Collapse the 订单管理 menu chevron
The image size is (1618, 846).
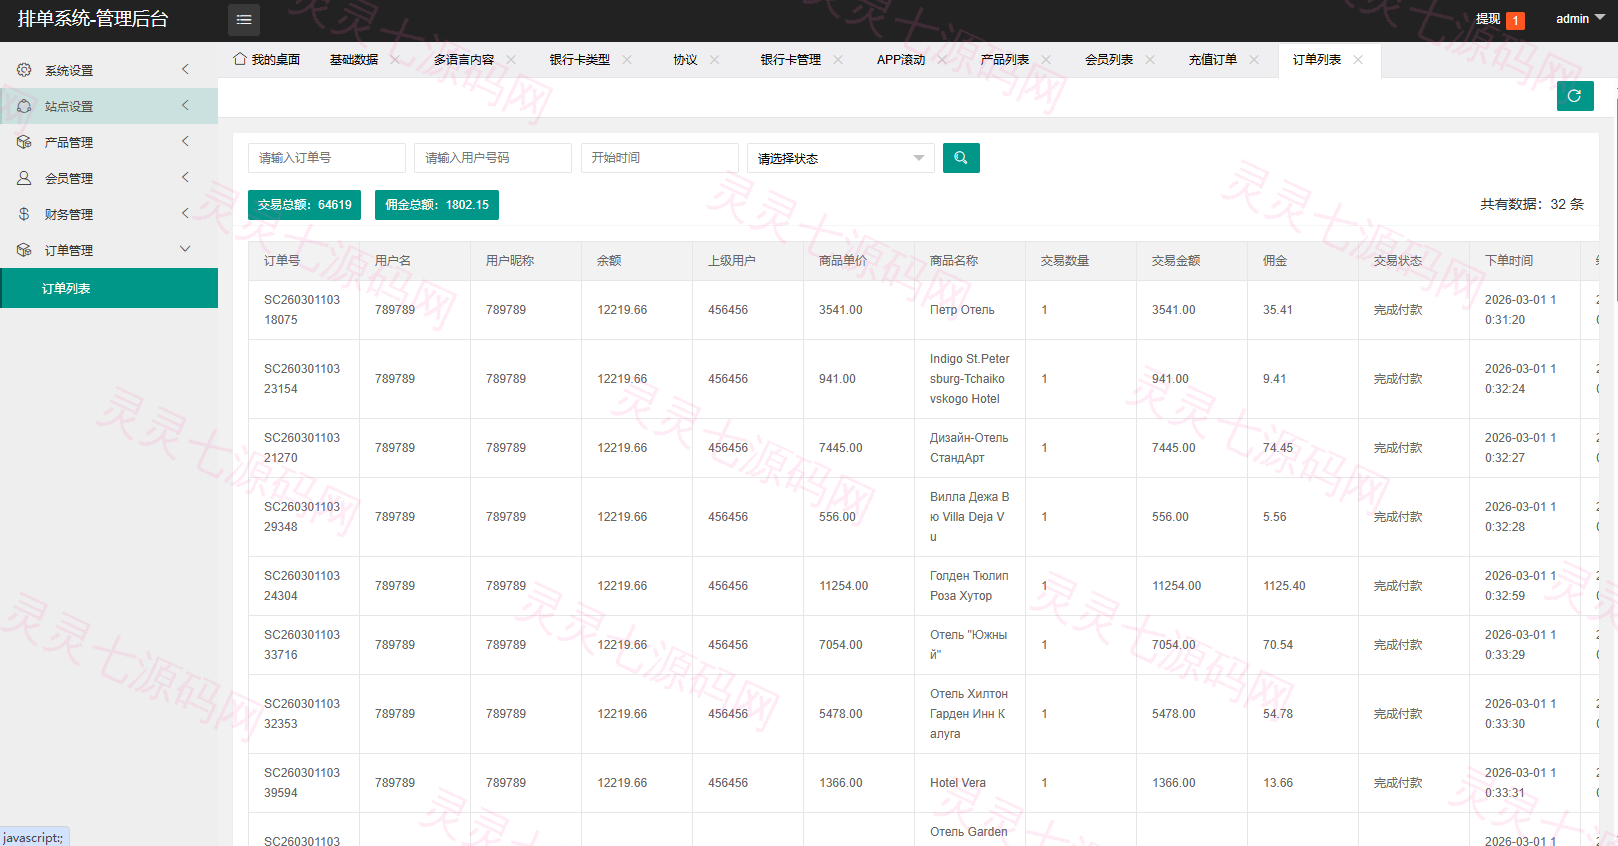(185, 249)
